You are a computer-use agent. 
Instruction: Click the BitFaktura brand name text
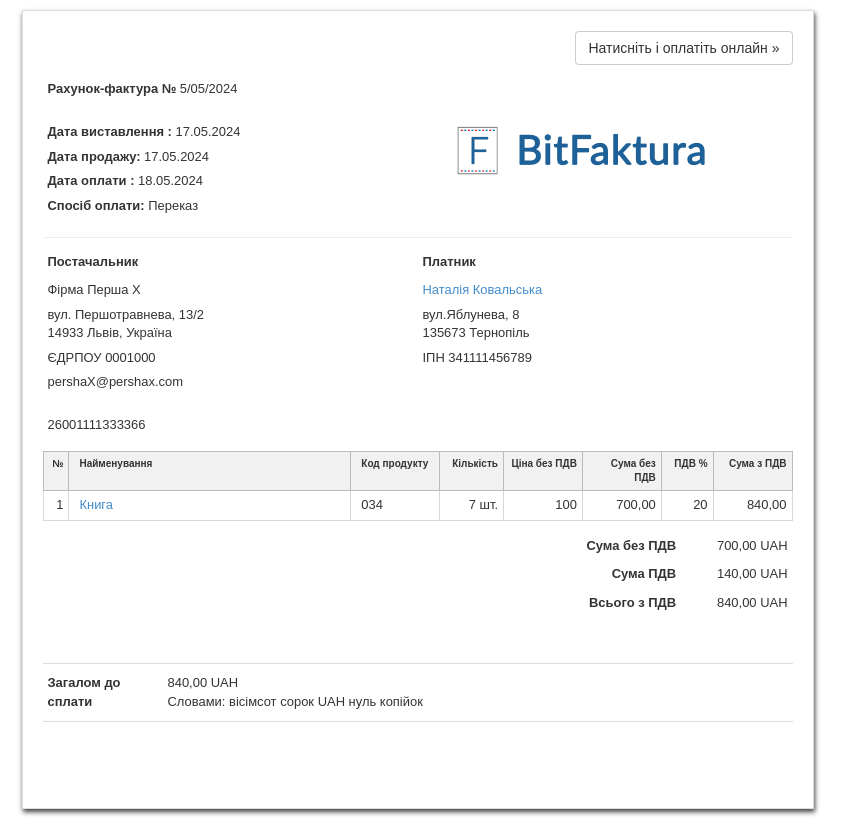[611, 151]
